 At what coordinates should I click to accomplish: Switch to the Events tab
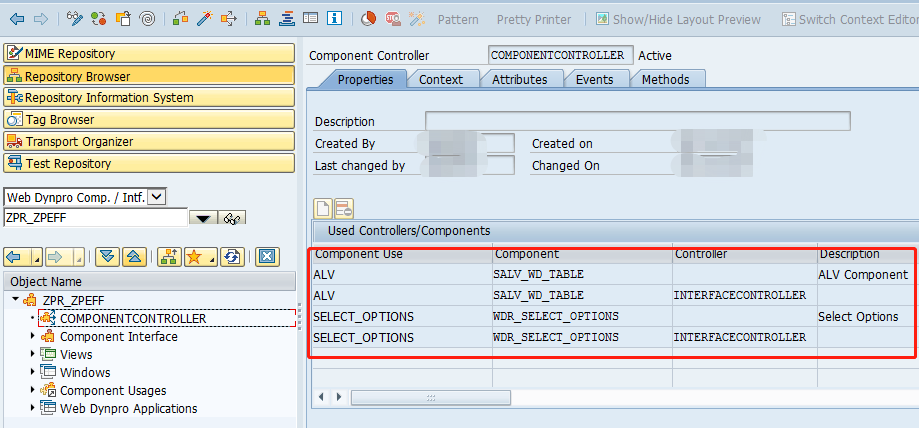594,79
